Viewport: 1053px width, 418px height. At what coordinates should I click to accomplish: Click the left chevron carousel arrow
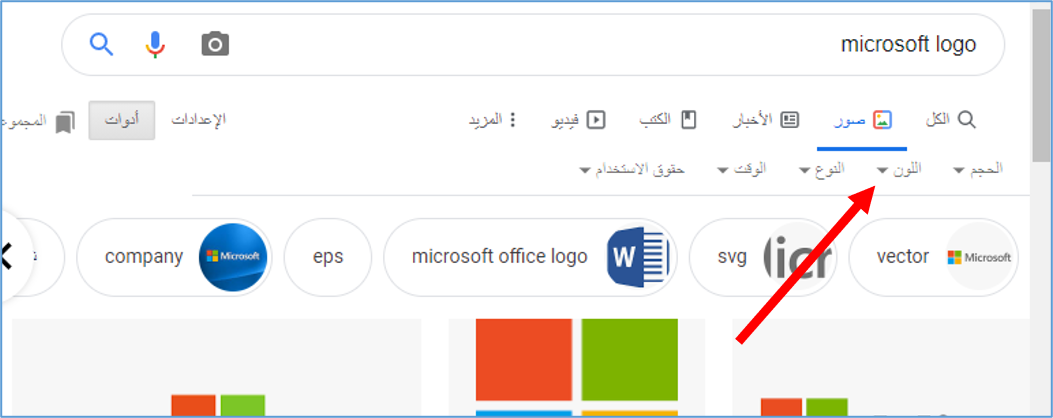click(8, 257)
